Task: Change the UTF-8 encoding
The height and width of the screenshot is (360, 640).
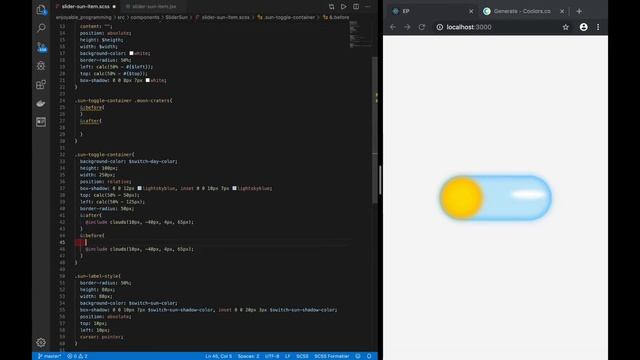Action: [272, 356]
